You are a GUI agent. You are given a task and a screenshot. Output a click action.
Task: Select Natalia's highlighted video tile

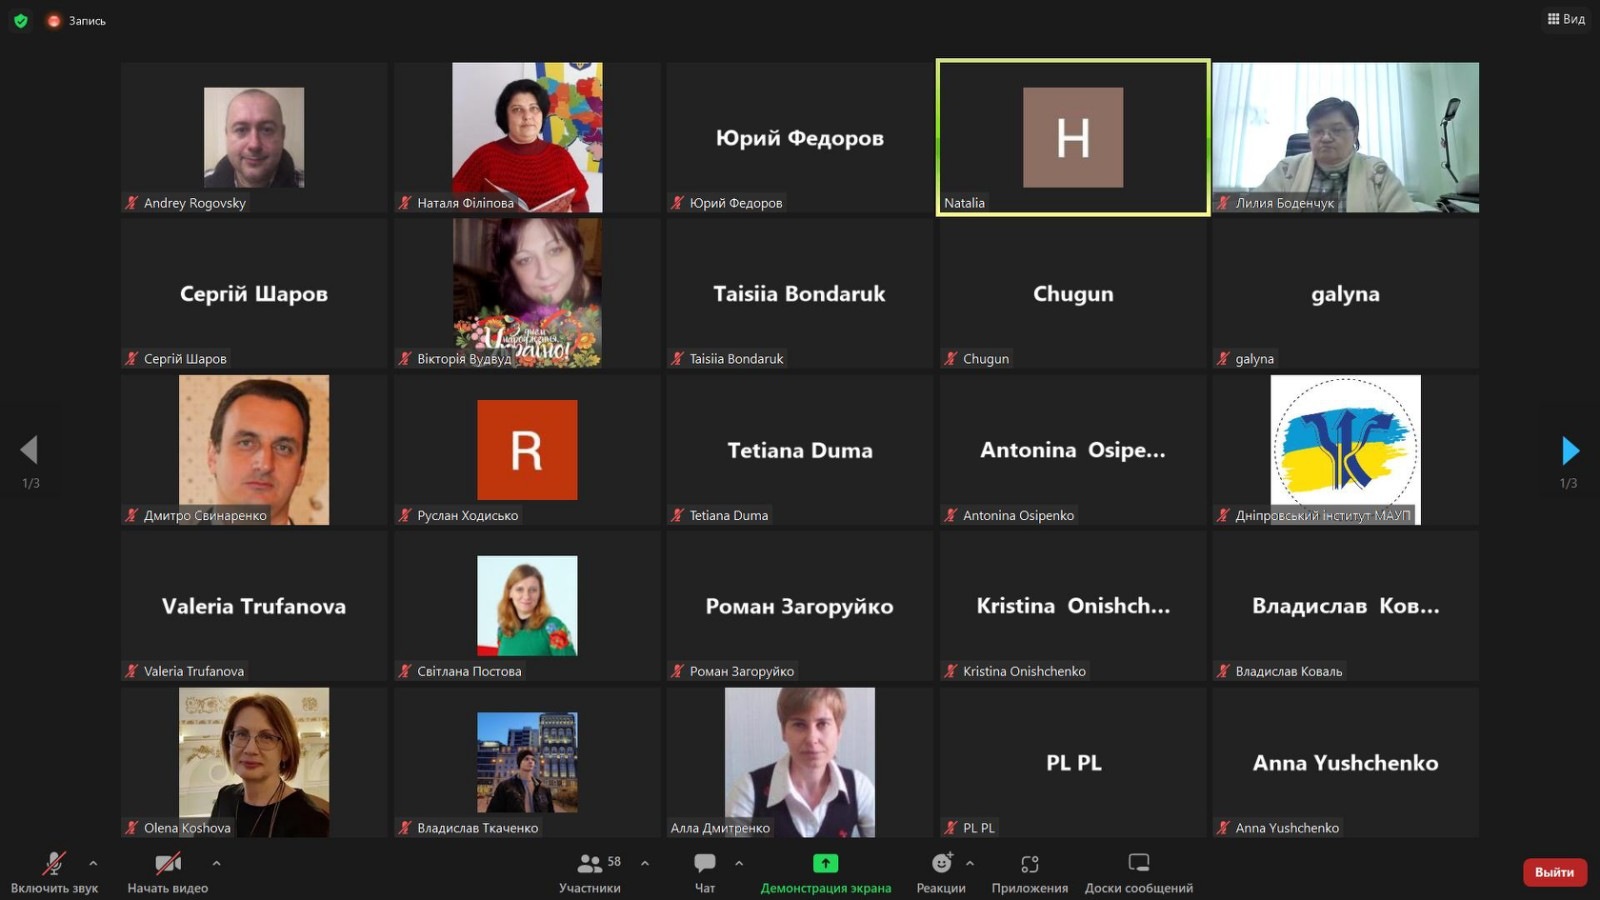(x=1072, y=137)
